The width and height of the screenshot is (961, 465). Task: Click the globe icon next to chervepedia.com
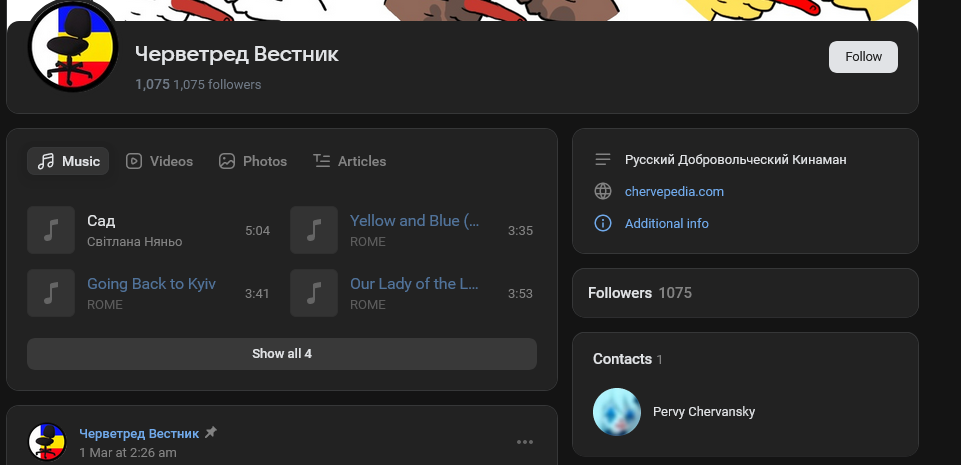point(602,191)
